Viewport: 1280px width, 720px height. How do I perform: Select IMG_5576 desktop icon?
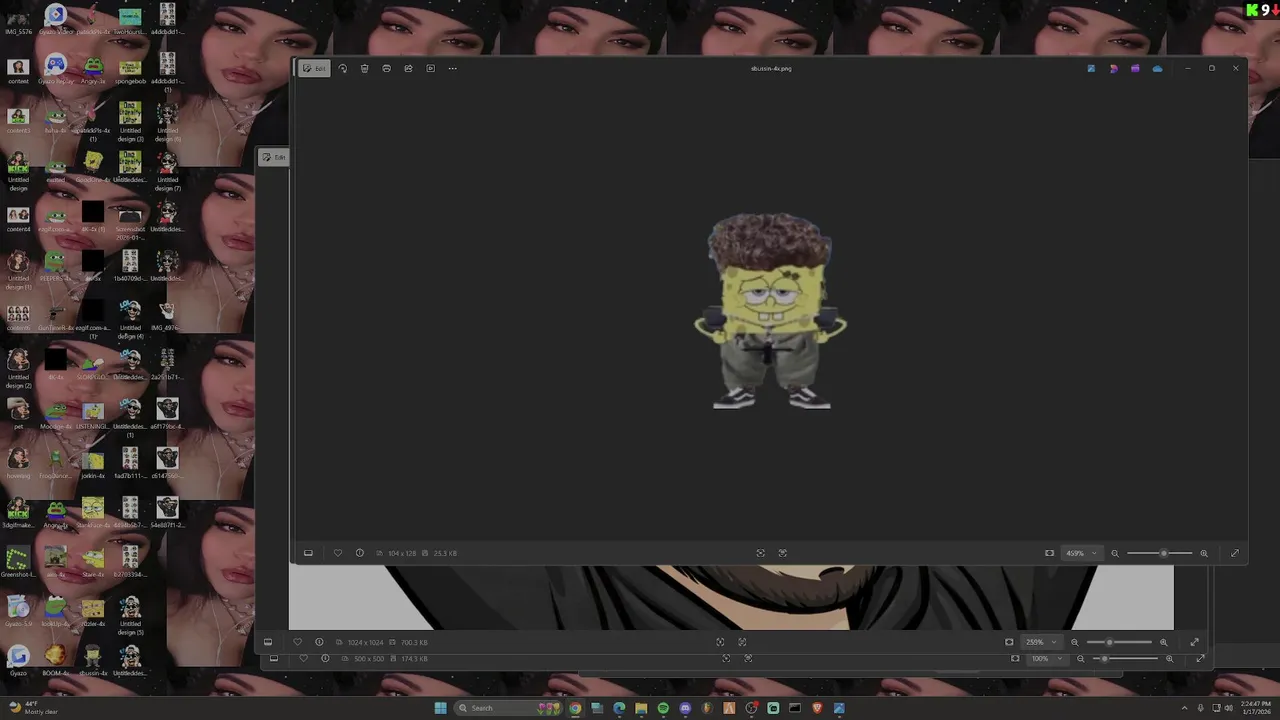(x=18, y=20)
